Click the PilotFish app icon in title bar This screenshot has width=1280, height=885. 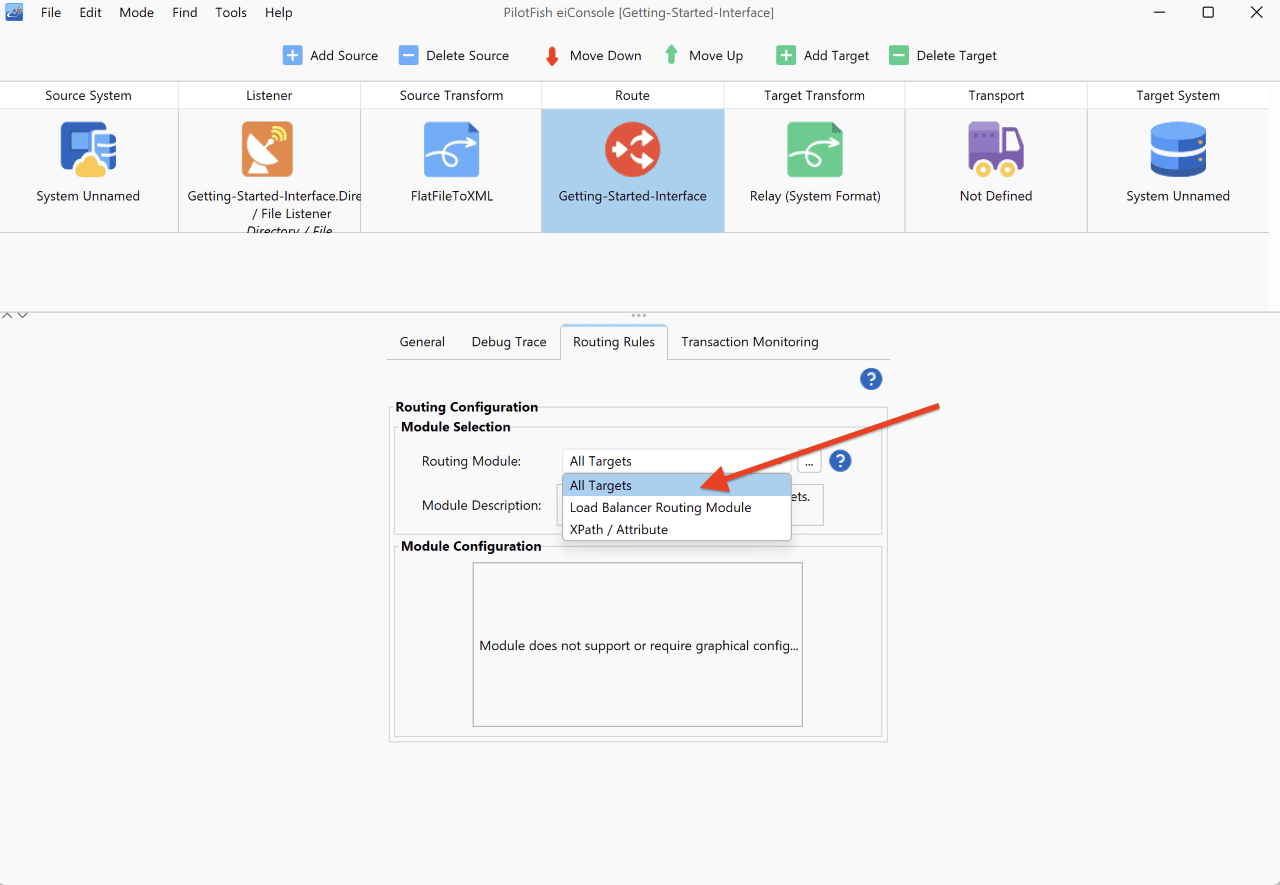14,12
